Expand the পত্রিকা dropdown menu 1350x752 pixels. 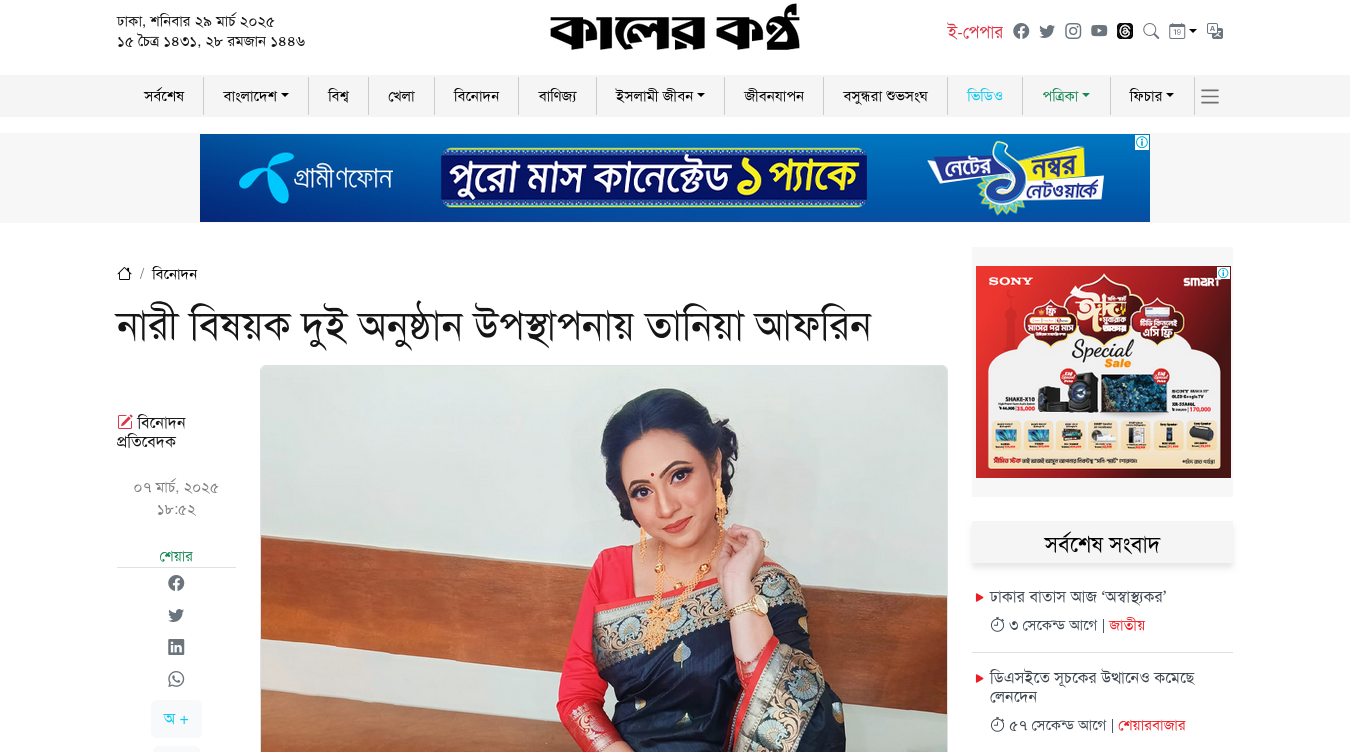click(x=1066, y=96)
